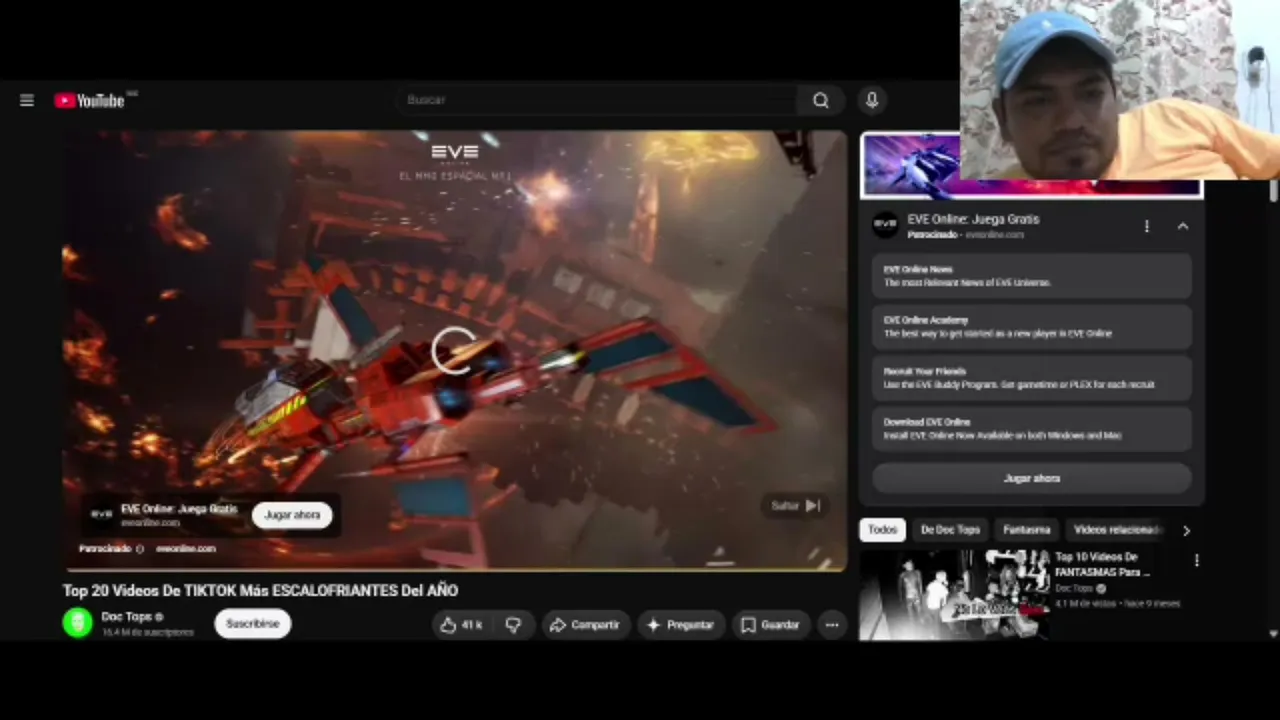Open the Recruit Your Friends sitelink

coord(1032,378)
